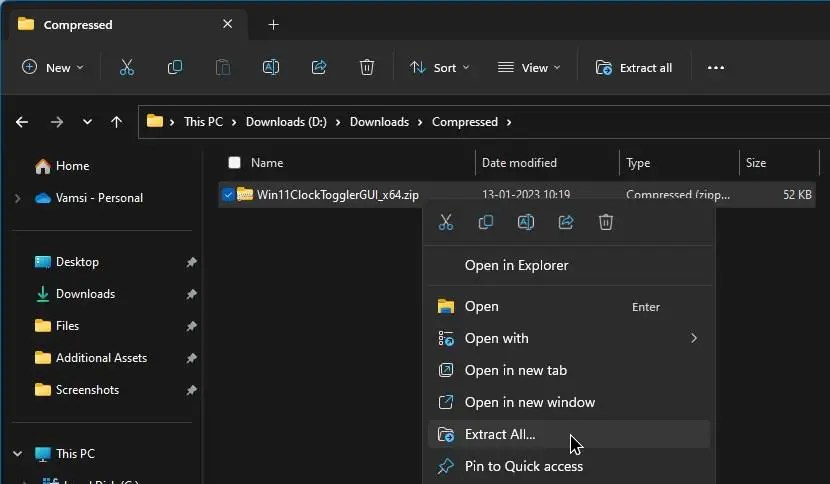Open recent locations dropdown arrow

pos(87,122)
